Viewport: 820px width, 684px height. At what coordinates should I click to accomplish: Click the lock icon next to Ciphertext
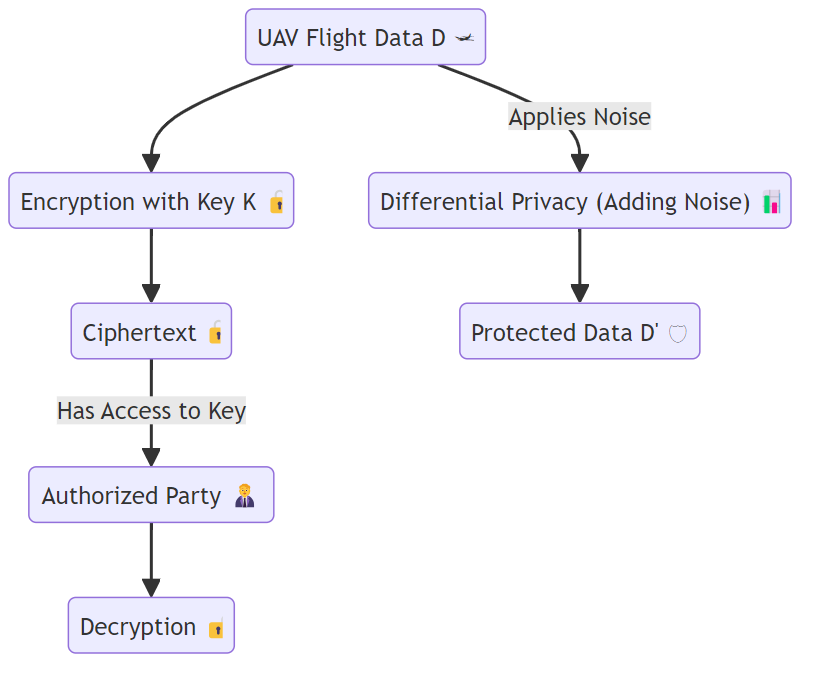[215, 333]
